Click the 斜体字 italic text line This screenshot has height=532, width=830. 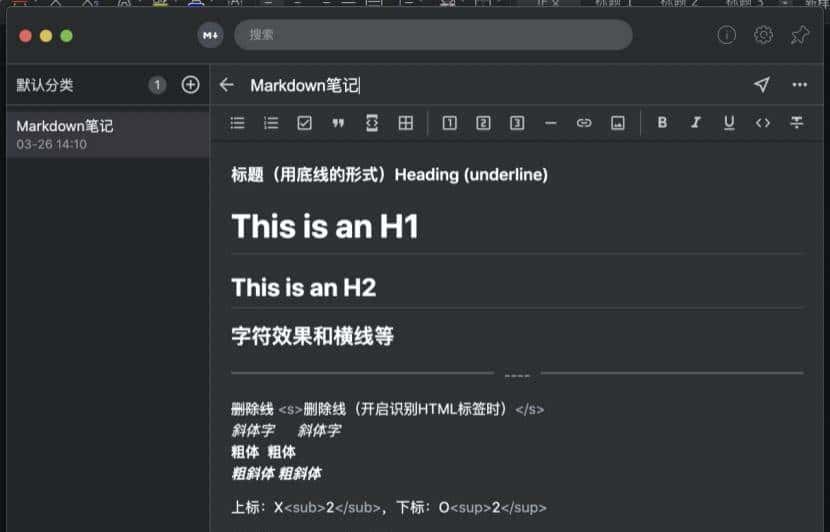286,430
